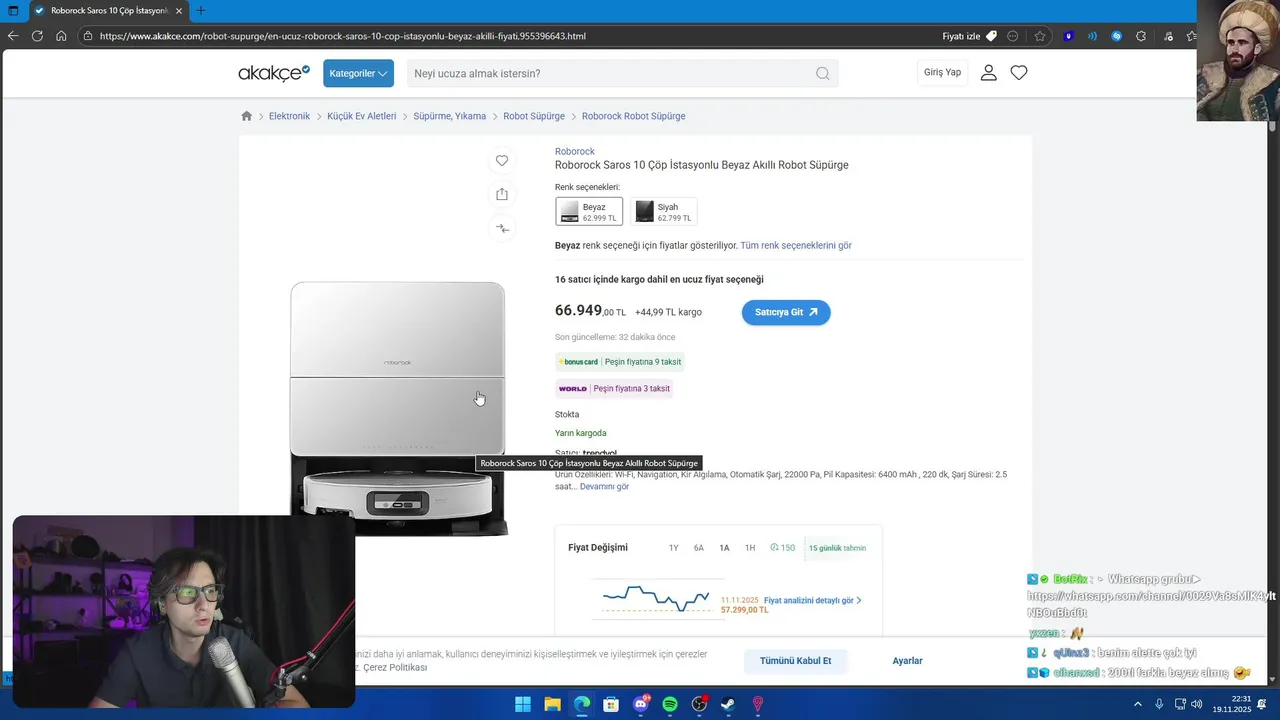Viewport: 1280px width, 720px height.
Task: Open the Windows Start menu
Action: coord(523,704)
